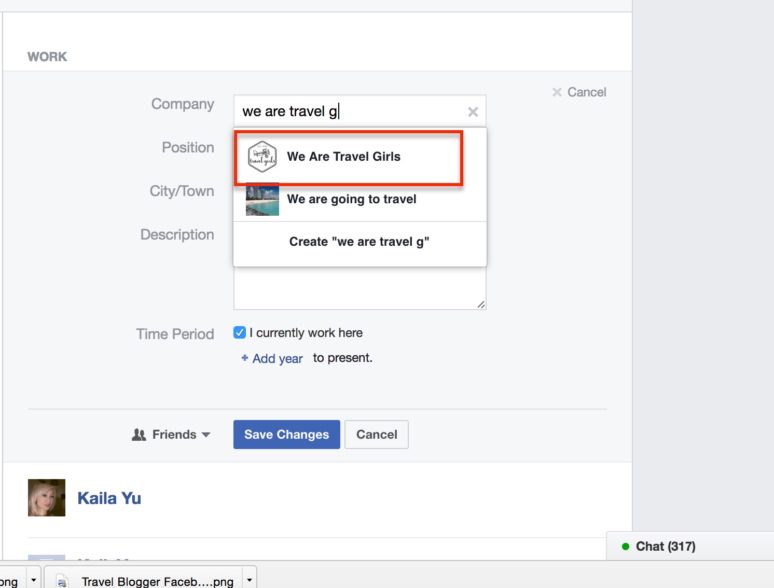Clear the Company field with the x icon
The image size is (774, 588).
click(472, 112)
